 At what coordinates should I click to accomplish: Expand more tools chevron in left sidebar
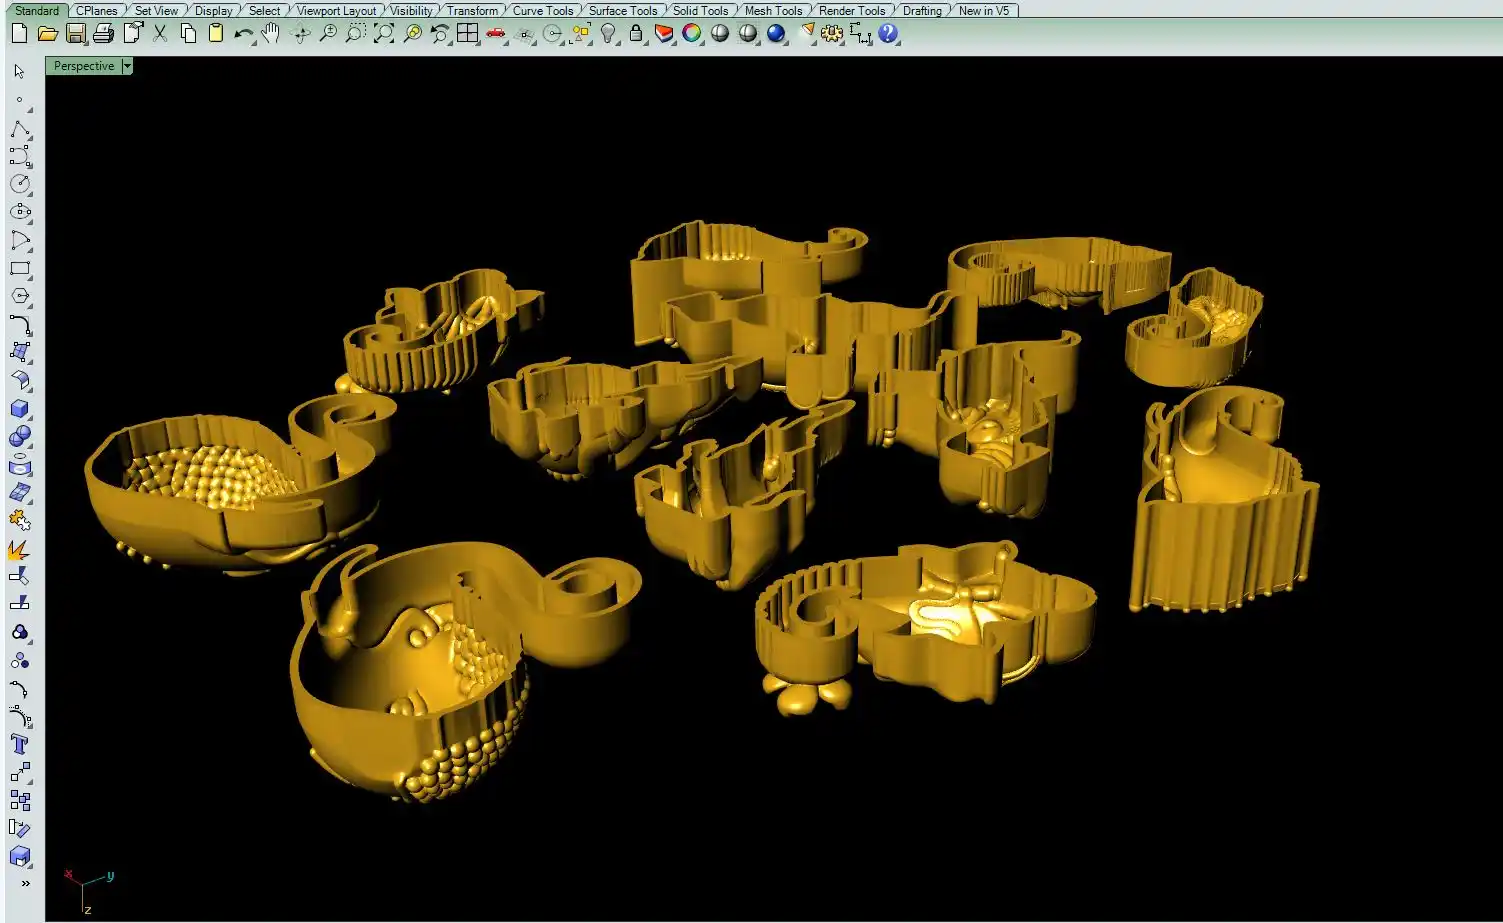pyautogui.click(x=25, y=883)
